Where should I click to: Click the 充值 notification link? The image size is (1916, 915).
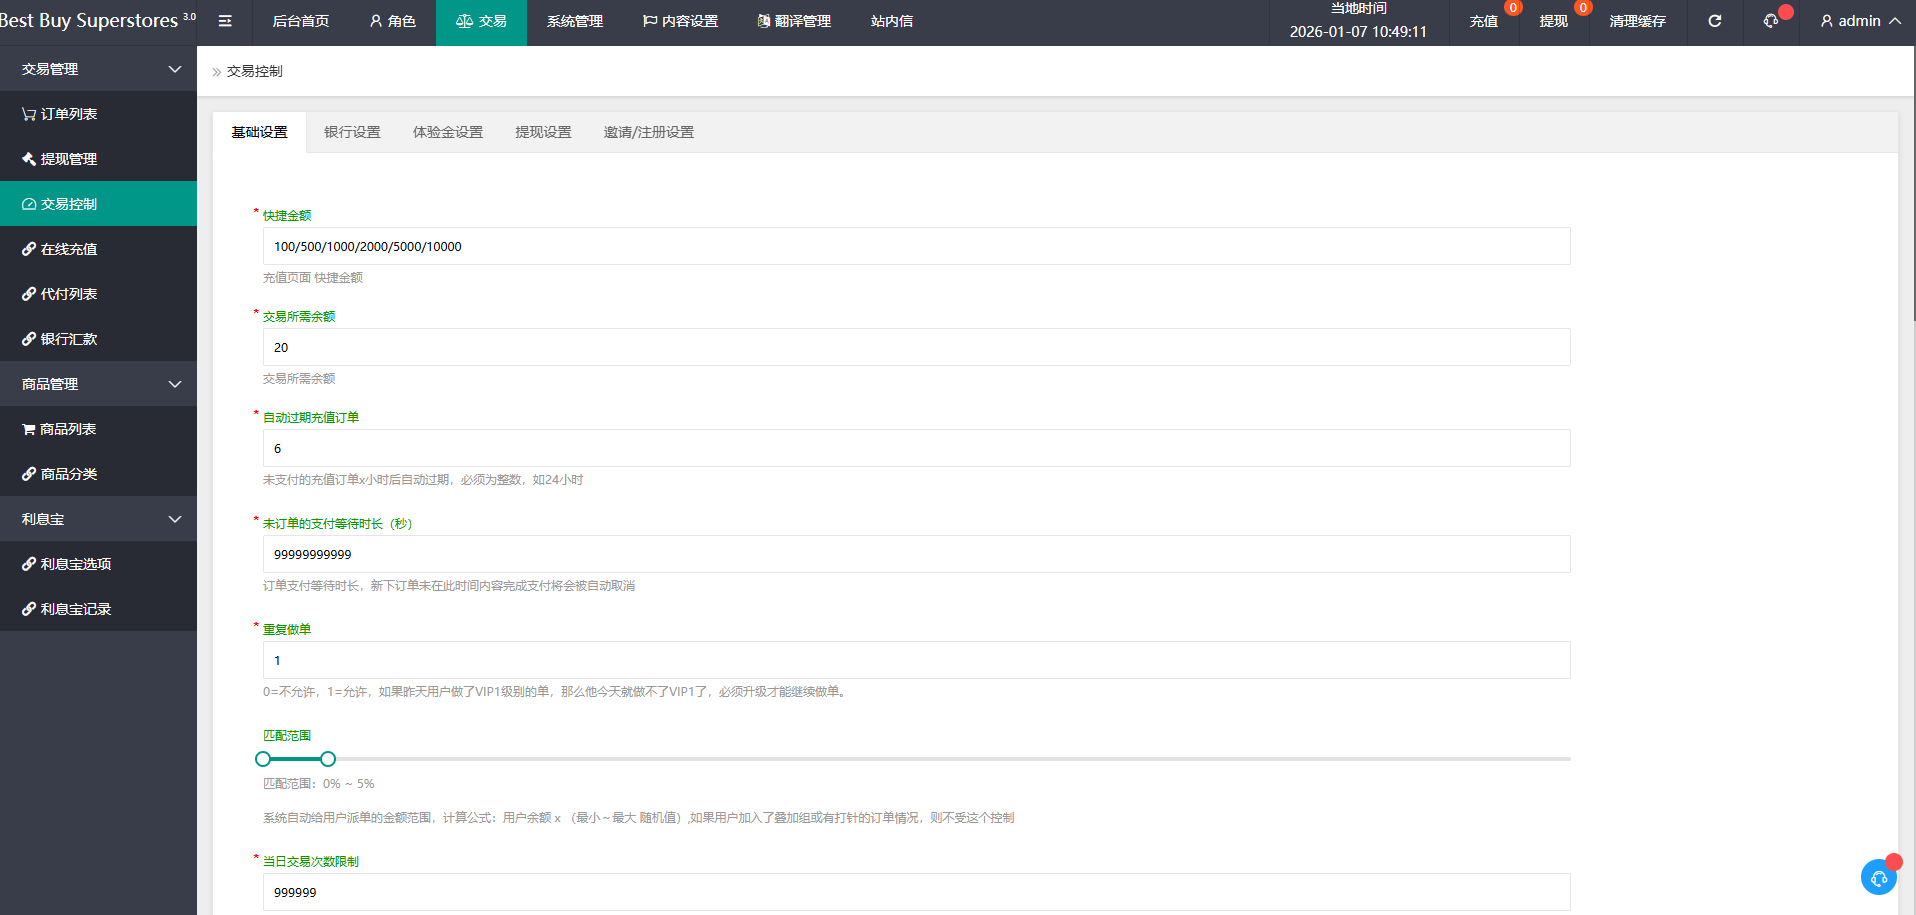coord(1483,21)
